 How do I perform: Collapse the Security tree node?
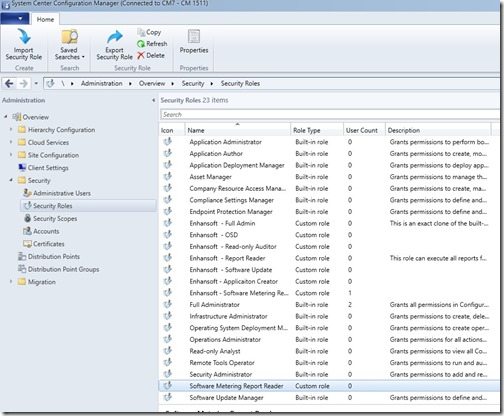click(11, 180)
